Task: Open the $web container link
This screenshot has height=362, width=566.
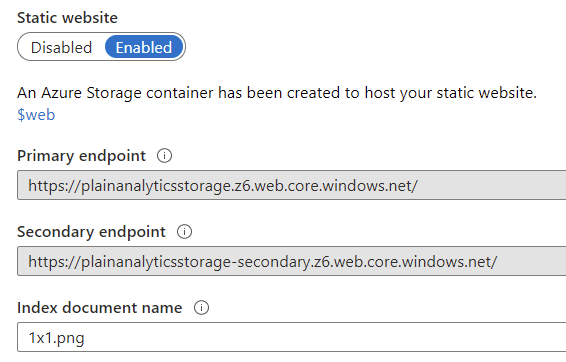Action: [x=36, y=115]
